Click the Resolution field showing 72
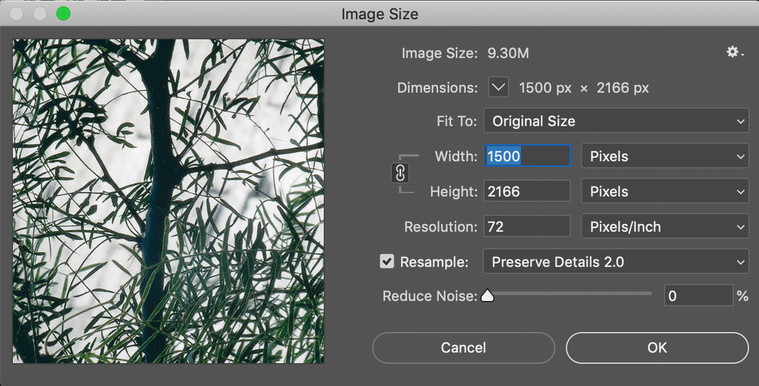This screenshot has height=386, width=759. (527, 227)
